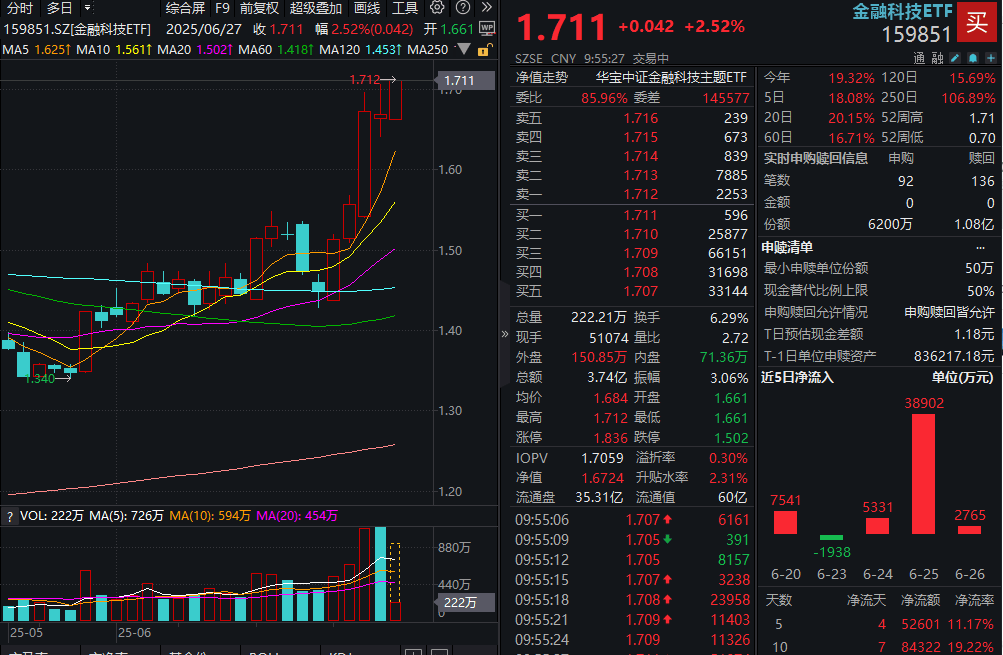
Task: Click the 09:55:18 trade row 23958
Action: click(x=632, y=600)
